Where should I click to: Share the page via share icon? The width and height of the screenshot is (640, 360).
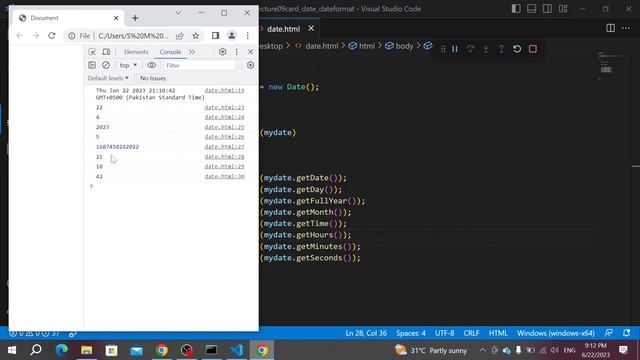click(180, 36)
